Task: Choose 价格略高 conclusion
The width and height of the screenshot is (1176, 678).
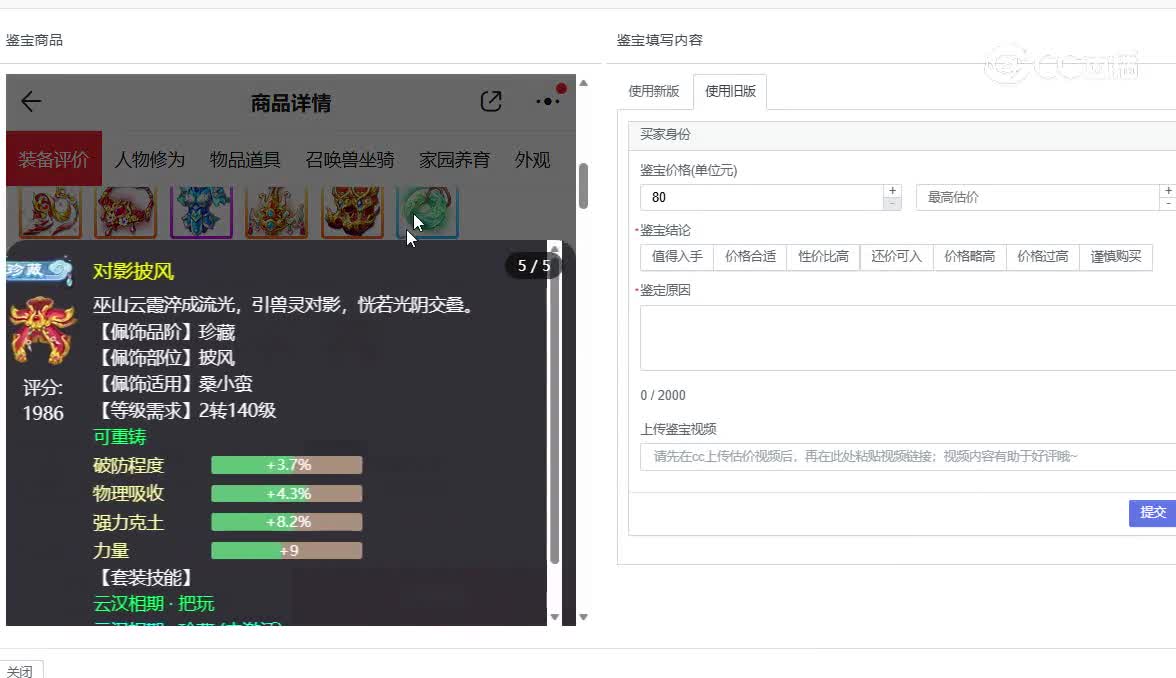Action: [969, 256]
